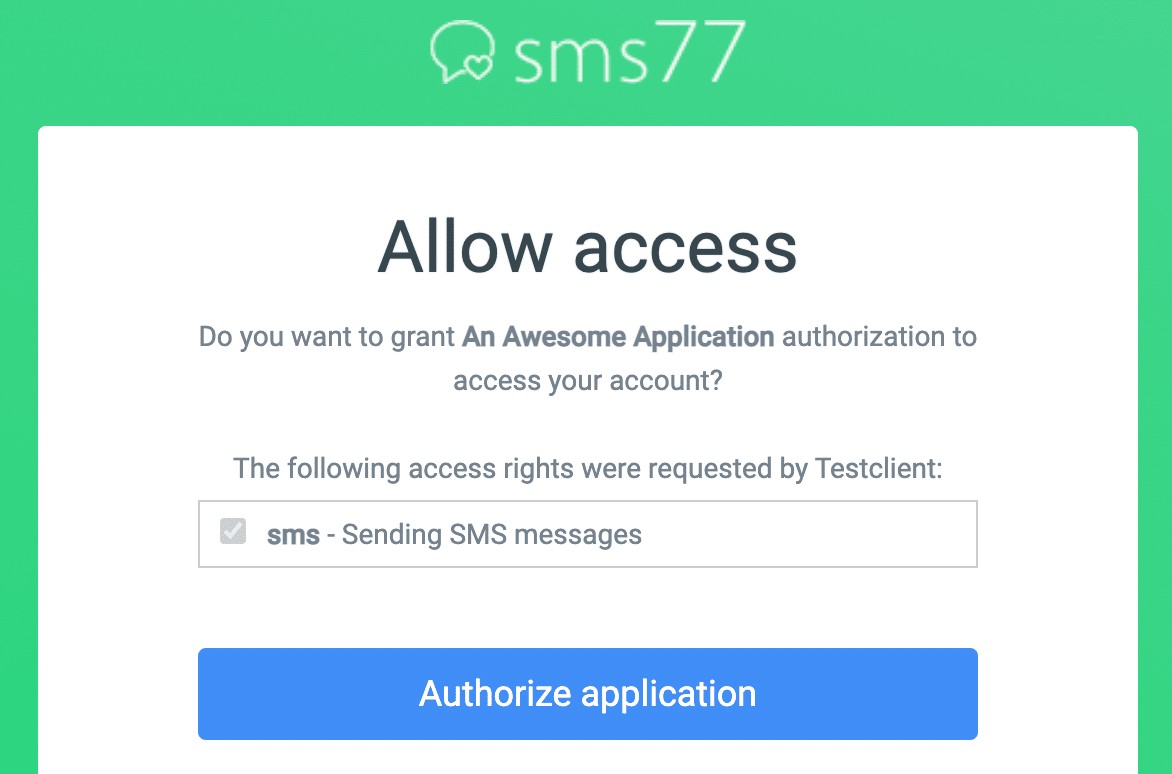Image resolution: width=1172 pixels, height=774 pixels.
Task: Click the sms77 speech bubble heart icon
Action: pyautogui.click(x=463, y=52)
